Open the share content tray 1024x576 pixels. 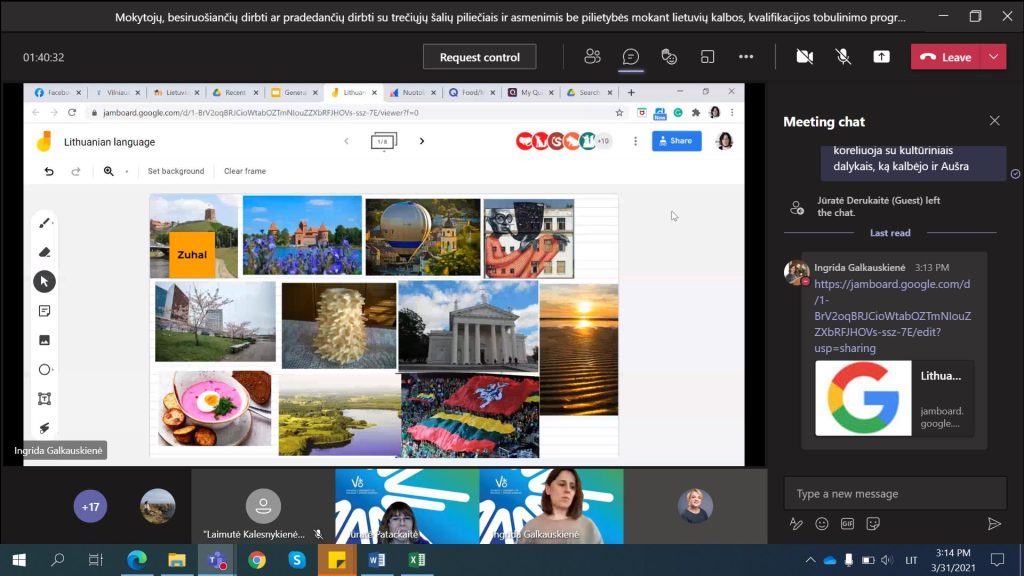click(881, 57)
